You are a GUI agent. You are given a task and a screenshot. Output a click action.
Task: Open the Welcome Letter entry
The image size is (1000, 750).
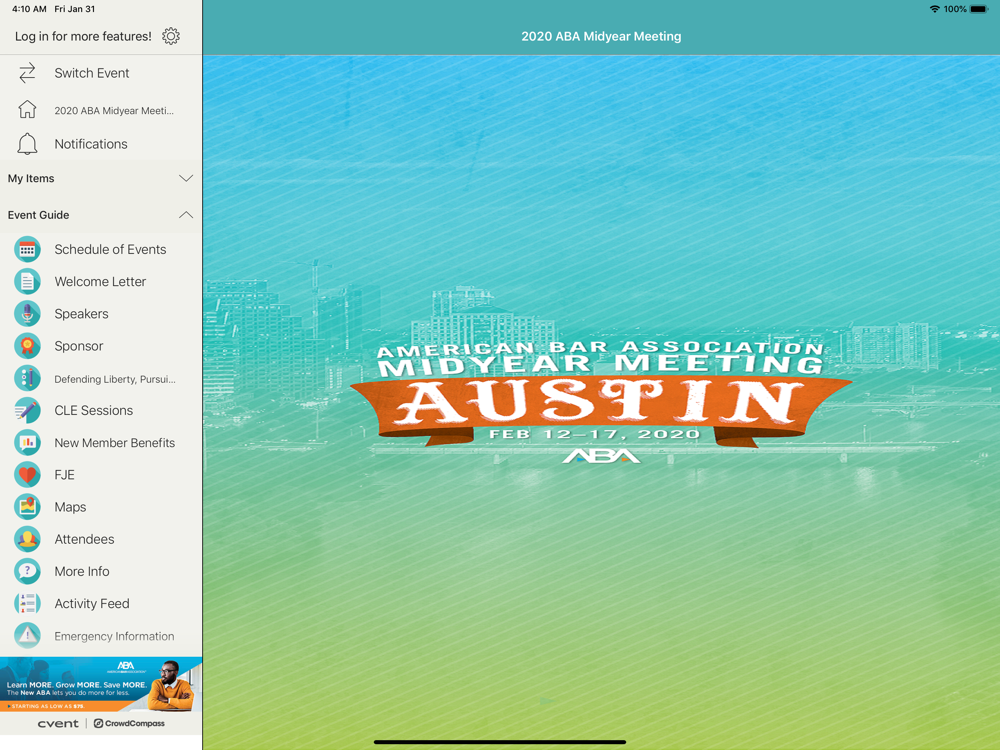101,281
